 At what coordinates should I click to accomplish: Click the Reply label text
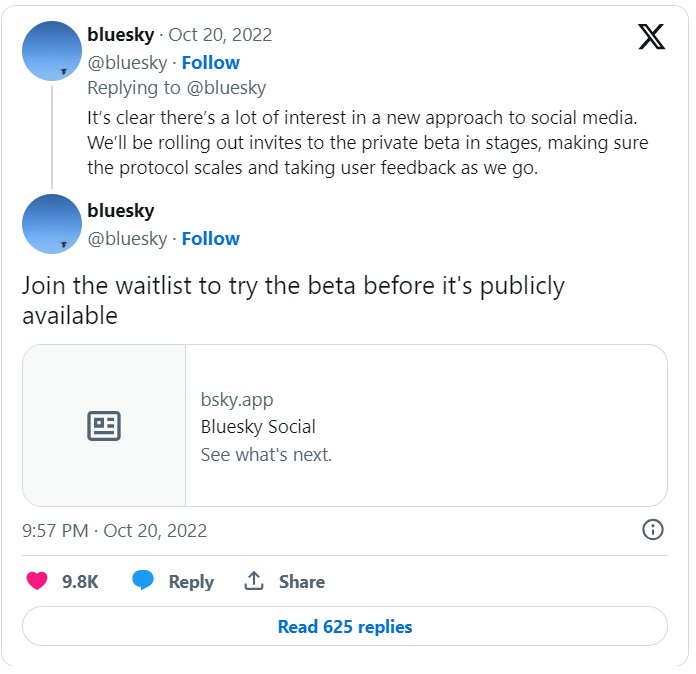pos(191,582)
